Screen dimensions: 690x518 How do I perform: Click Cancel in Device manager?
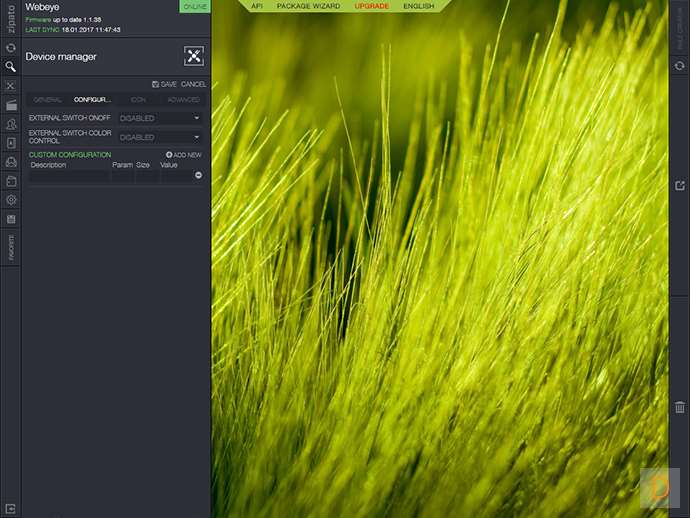coord(193,84)
